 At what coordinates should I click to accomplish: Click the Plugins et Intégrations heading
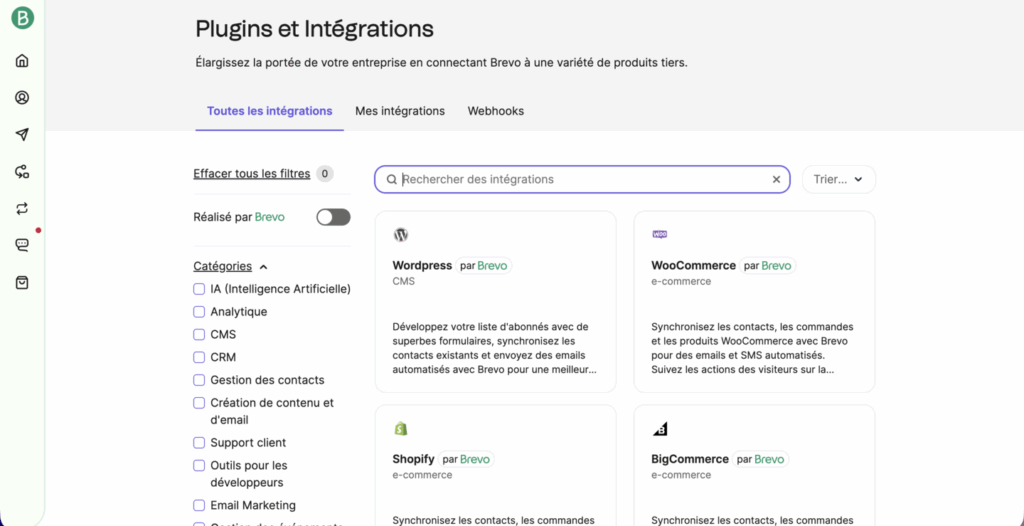(314, 29)
